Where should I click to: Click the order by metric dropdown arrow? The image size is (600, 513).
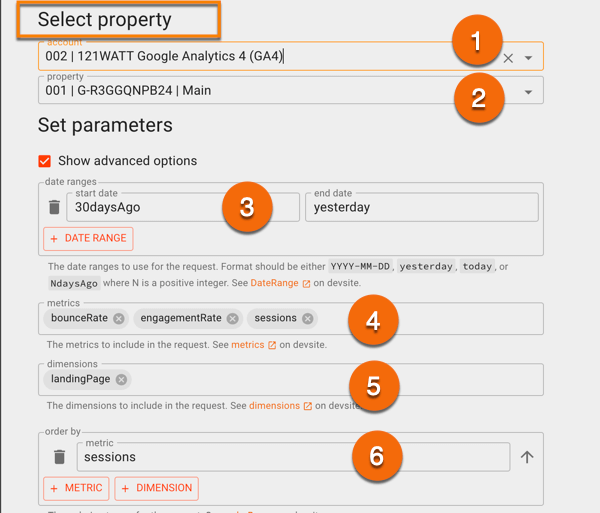pyautogui.click(x=500, y=457)
